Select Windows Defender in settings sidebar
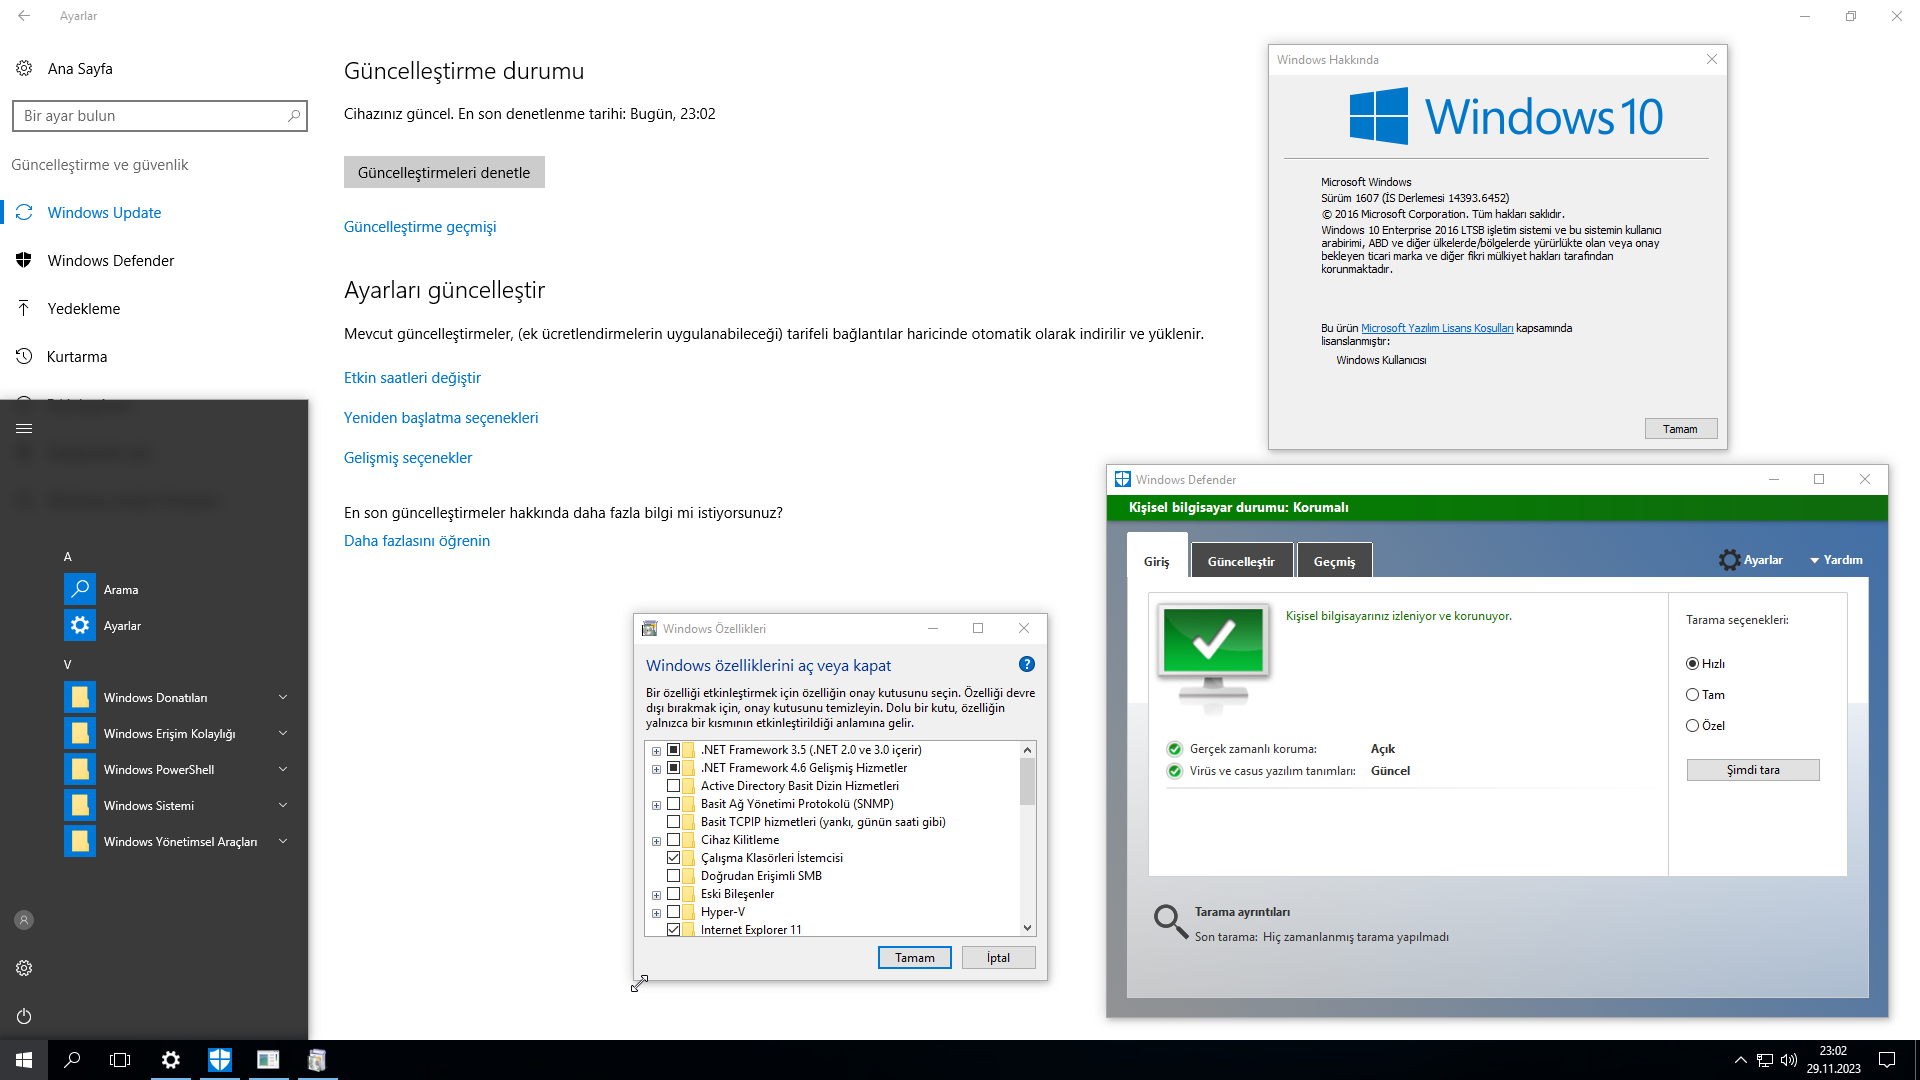The height and width of the screenshot is (1080, 1920). click(x=154, y=260)
